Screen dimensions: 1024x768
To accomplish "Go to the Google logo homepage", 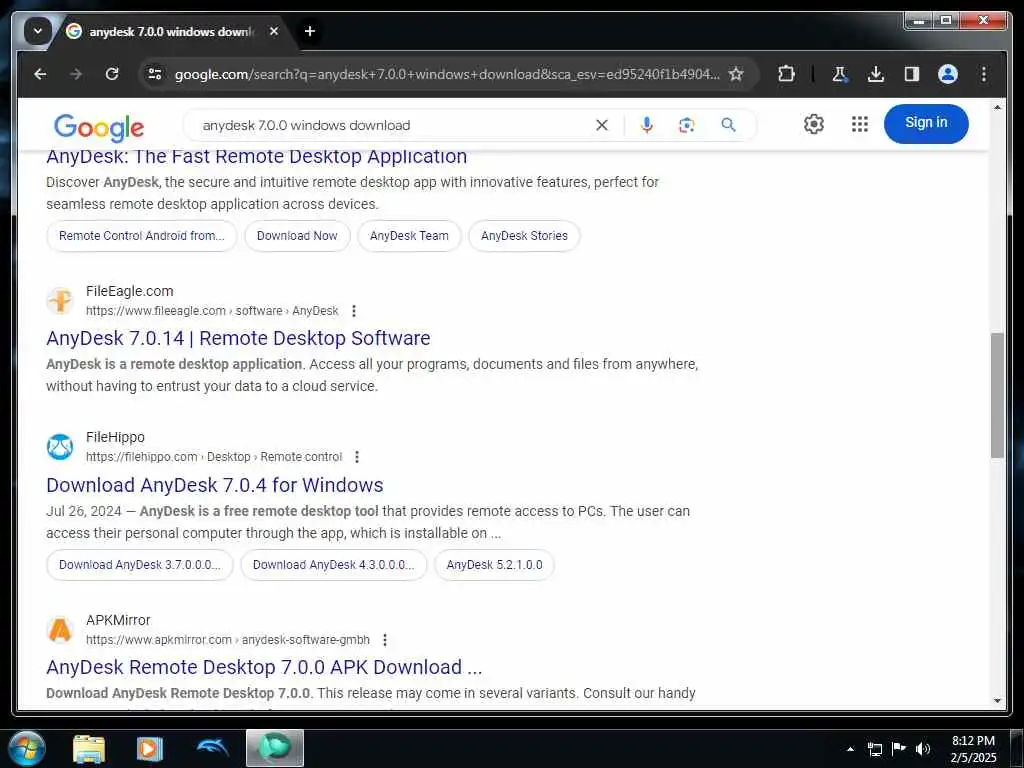I will (99, 127).
